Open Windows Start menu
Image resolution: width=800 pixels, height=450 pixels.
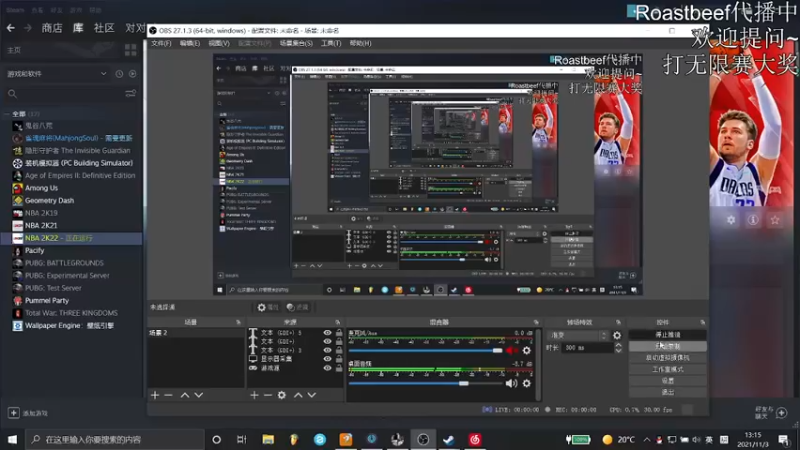coord(12,439)
